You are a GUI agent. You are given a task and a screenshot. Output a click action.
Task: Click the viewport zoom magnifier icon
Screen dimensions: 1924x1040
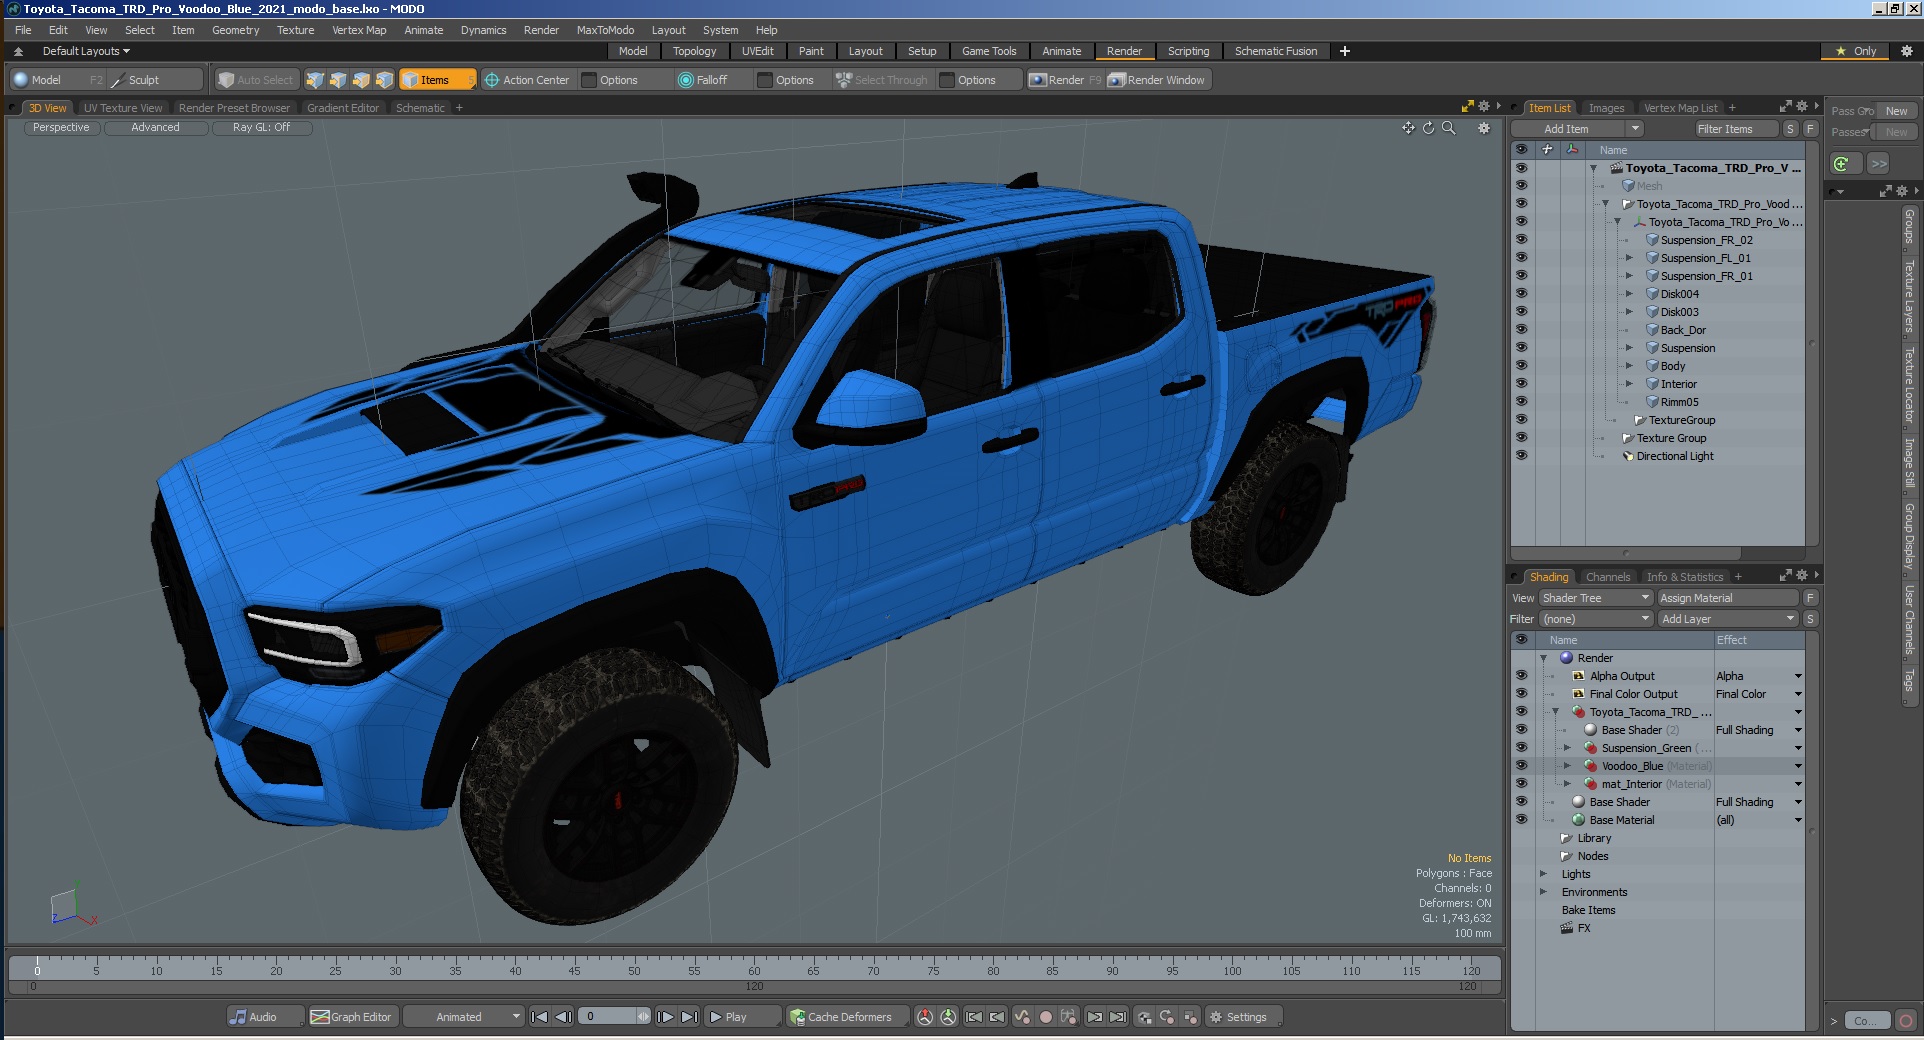[1448, 128]
